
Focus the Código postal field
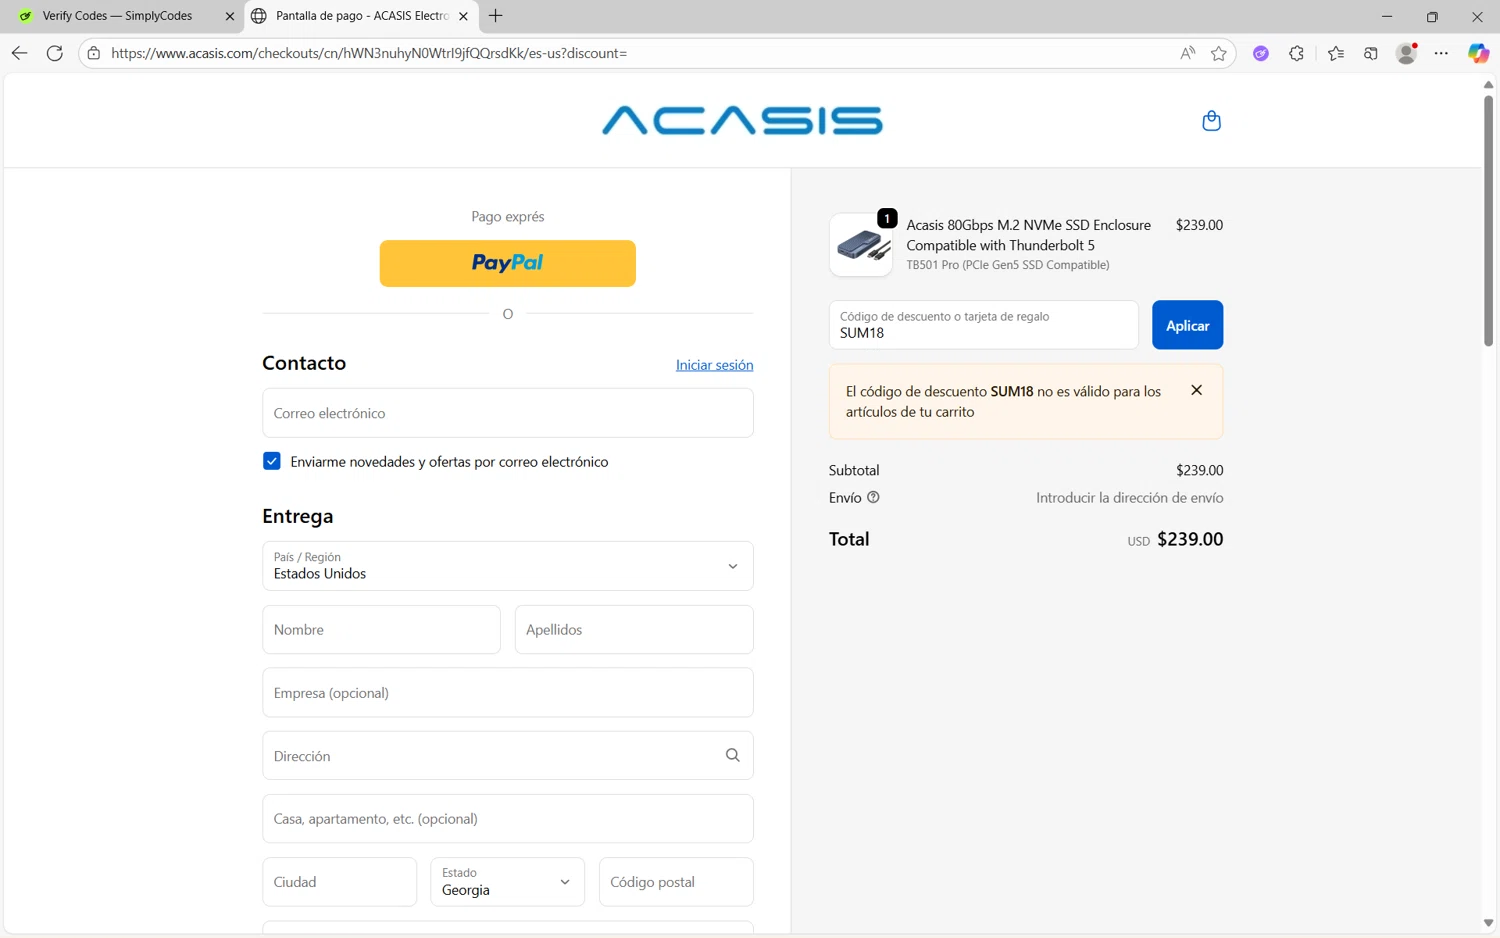[676, 882]
